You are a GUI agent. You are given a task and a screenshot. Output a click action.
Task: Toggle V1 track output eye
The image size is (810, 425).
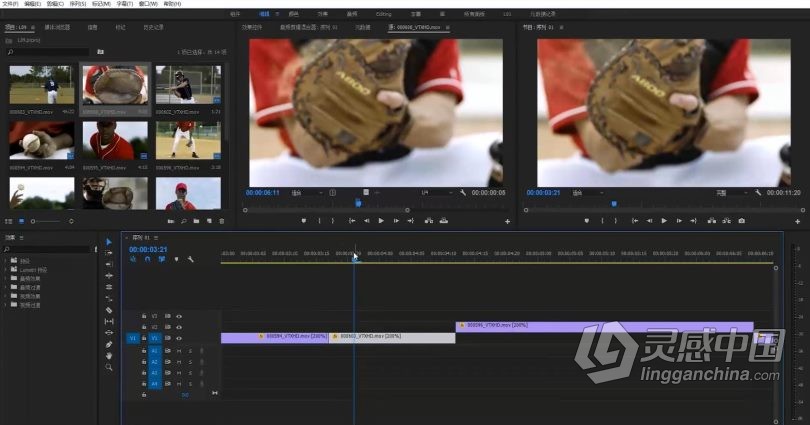coord(179,338)
